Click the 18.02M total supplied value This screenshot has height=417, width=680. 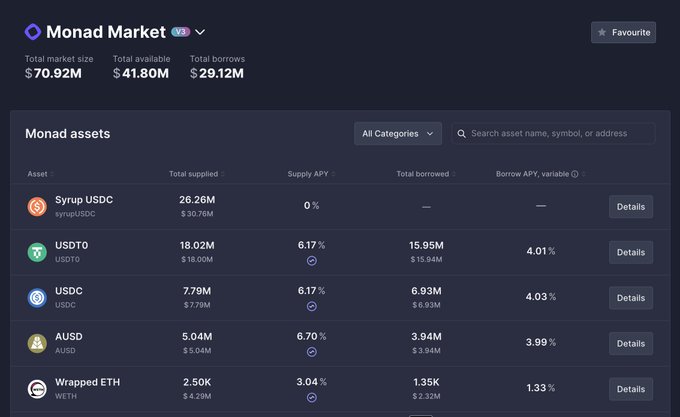pos(197,245)
